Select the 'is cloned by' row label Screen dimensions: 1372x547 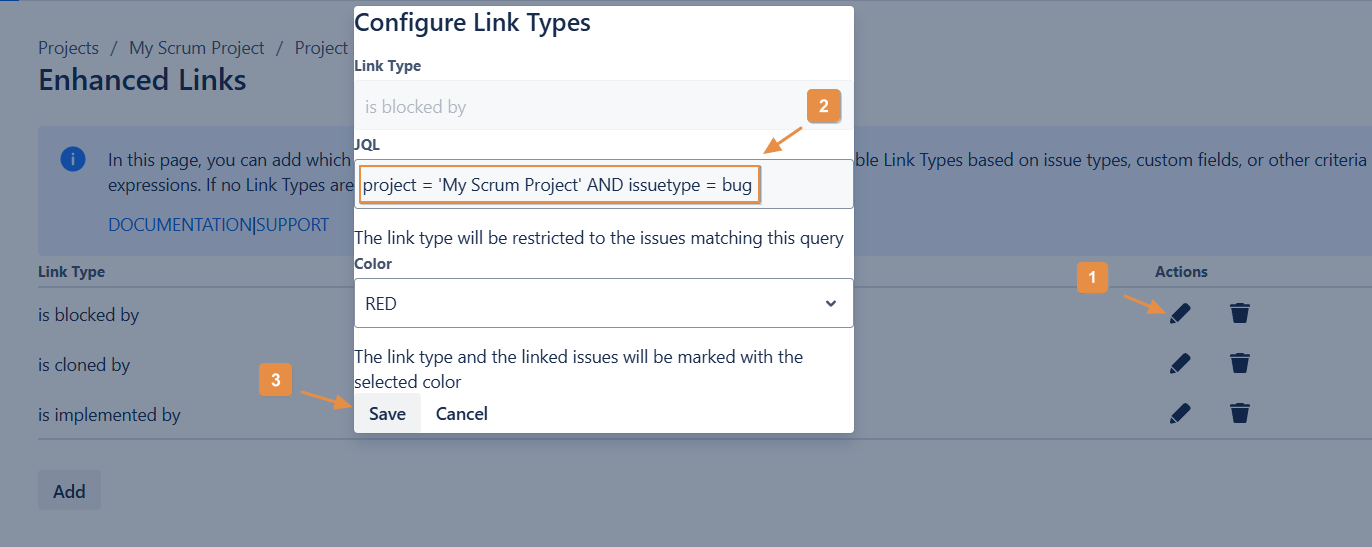84,365
